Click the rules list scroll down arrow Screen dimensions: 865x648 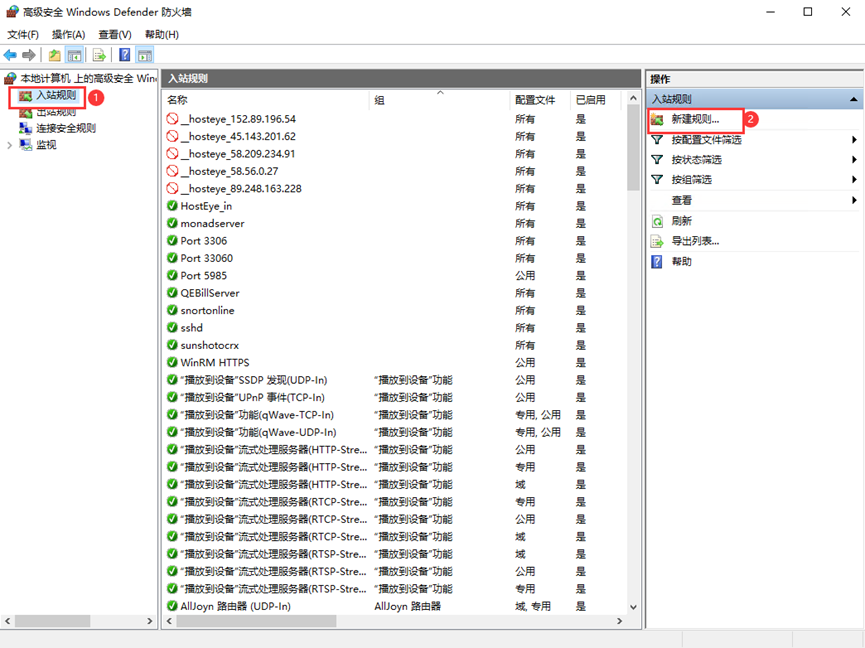pyautogui.click(x=633, y=607)
